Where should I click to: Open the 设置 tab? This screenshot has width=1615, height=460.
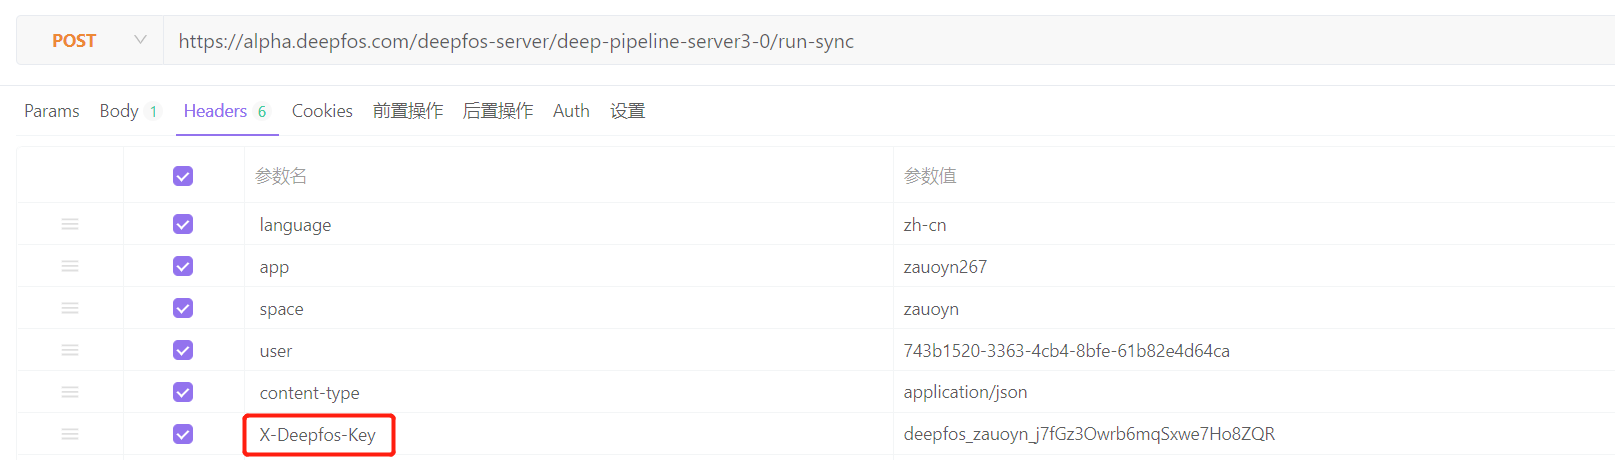click(628, 111)
